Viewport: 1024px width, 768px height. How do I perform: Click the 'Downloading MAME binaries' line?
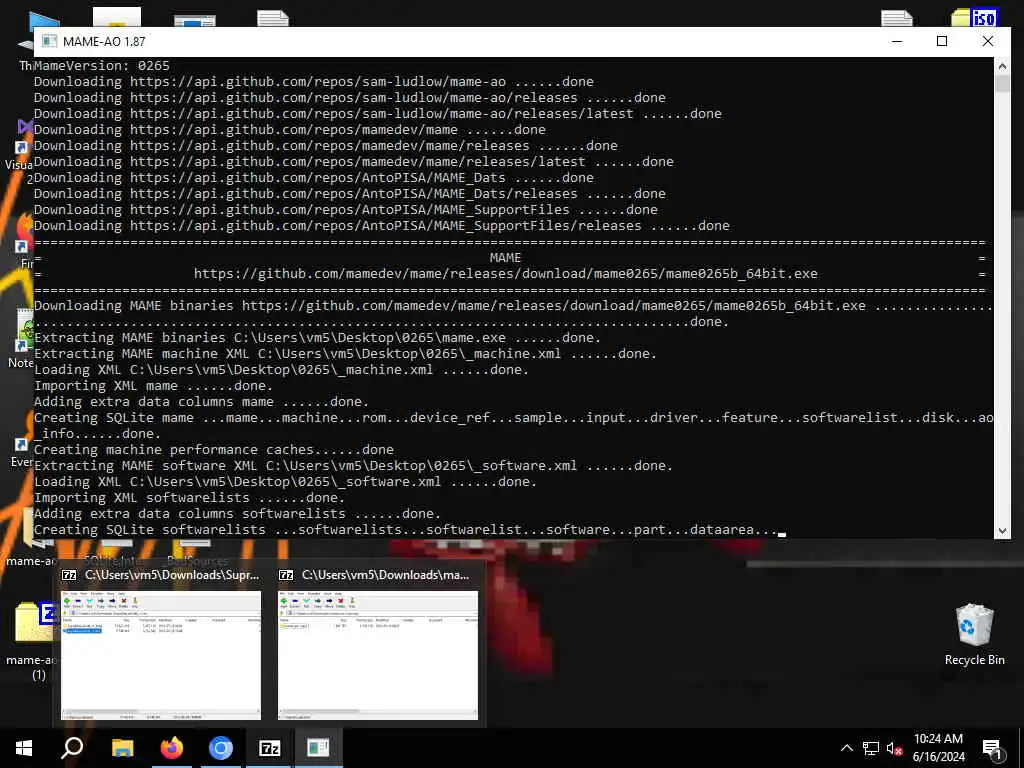click(513, 306)
